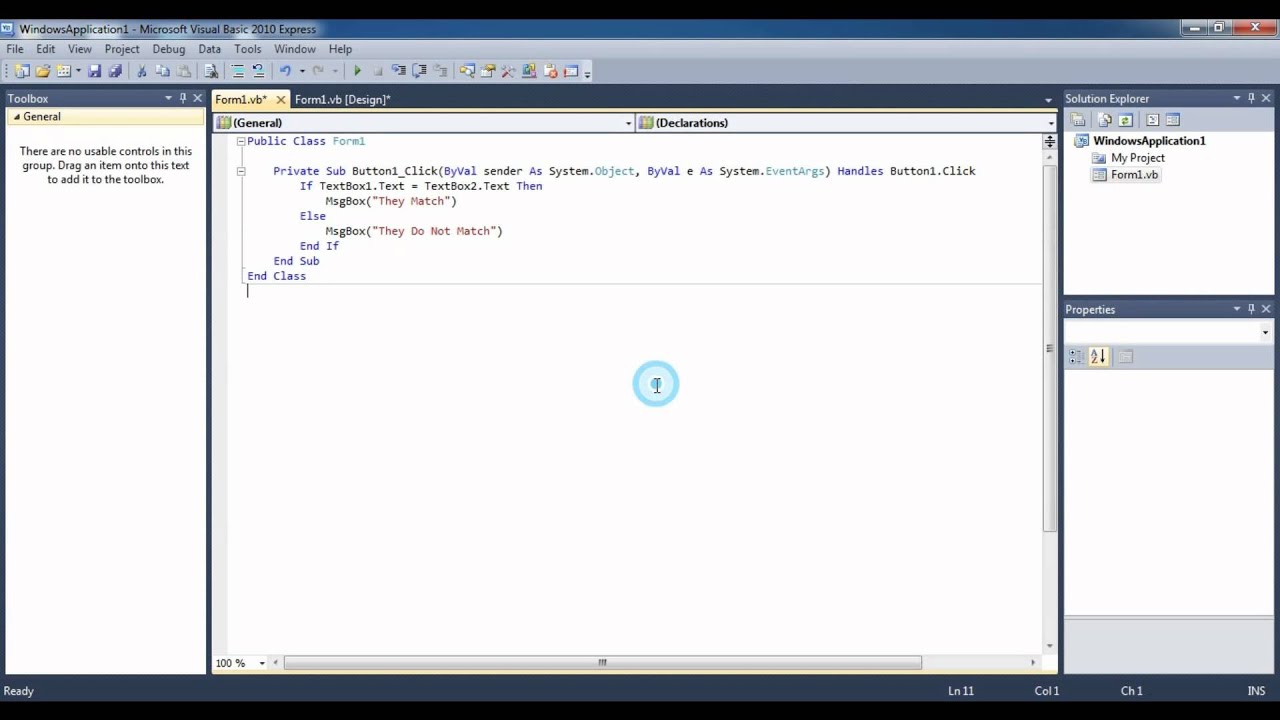
Task: Open the Debug menu
Action: coord(169,49)
